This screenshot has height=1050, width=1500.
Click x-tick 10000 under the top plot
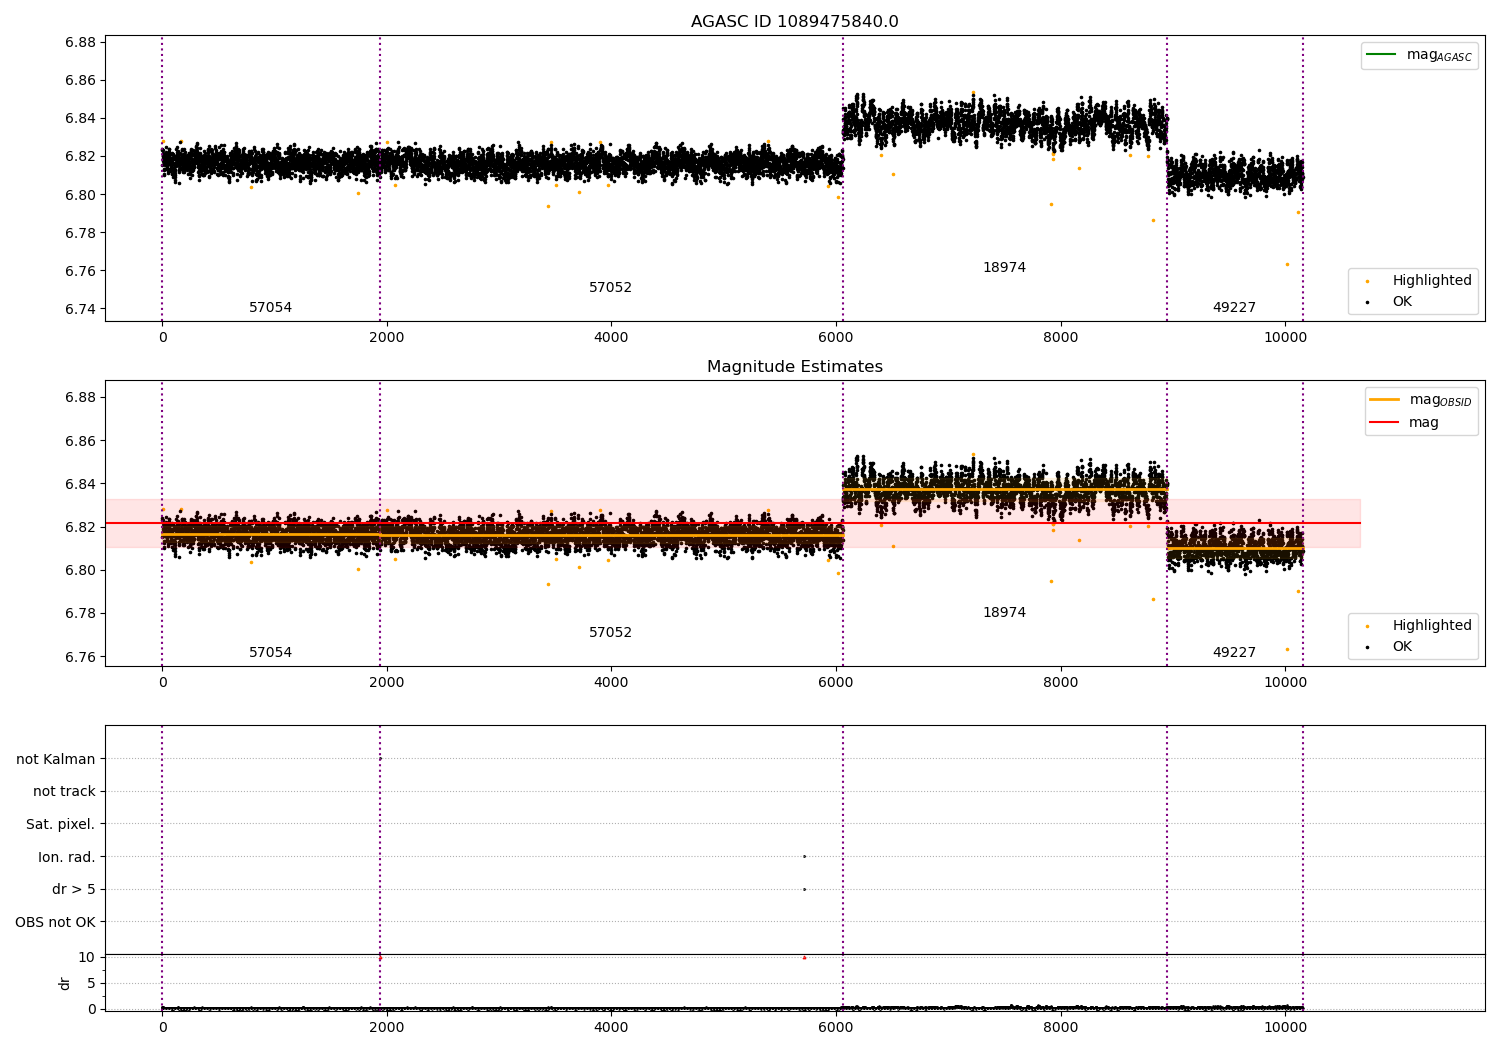click(1285, 337)
